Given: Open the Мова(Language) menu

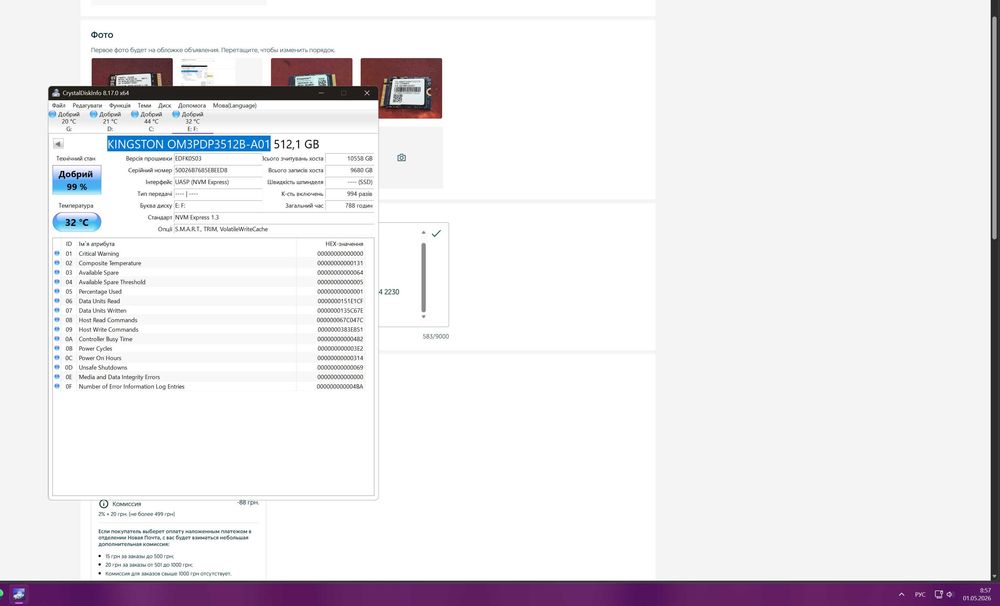Looking at the screenshot, I should coord(235,105).
